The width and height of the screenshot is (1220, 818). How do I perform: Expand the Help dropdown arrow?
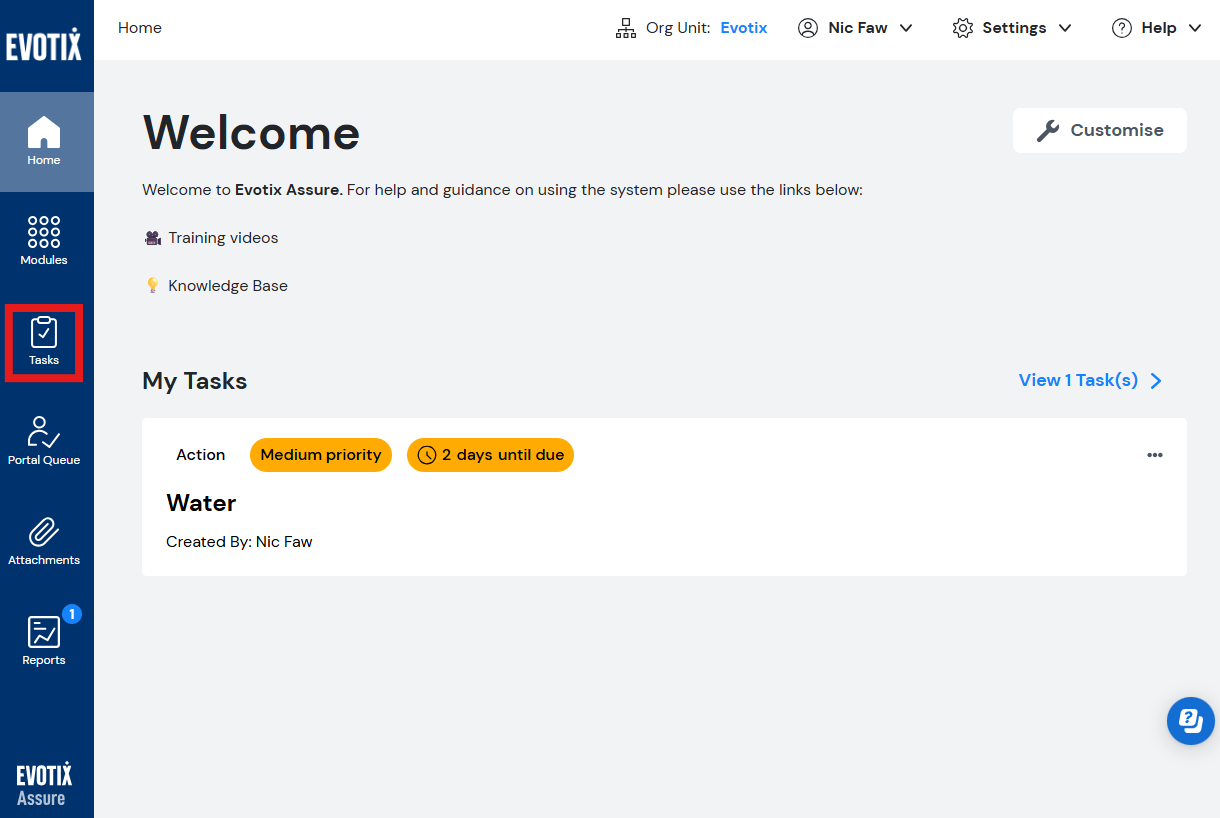point(1195,28)
